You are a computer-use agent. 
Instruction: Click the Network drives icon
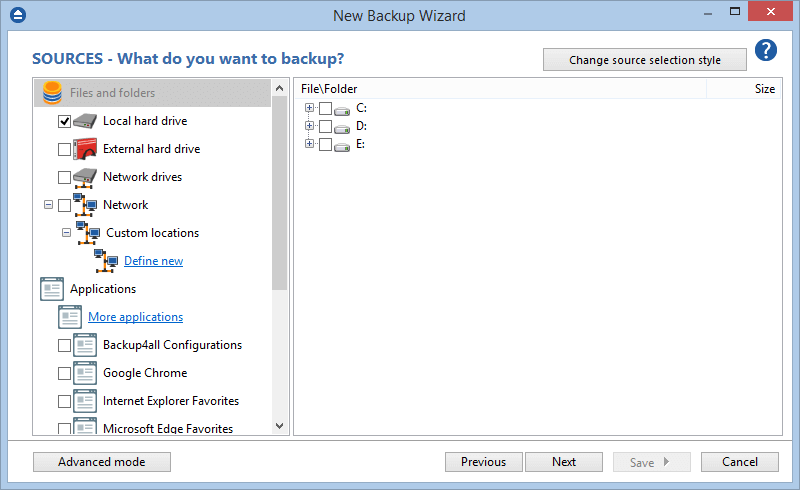coord(85,178)
